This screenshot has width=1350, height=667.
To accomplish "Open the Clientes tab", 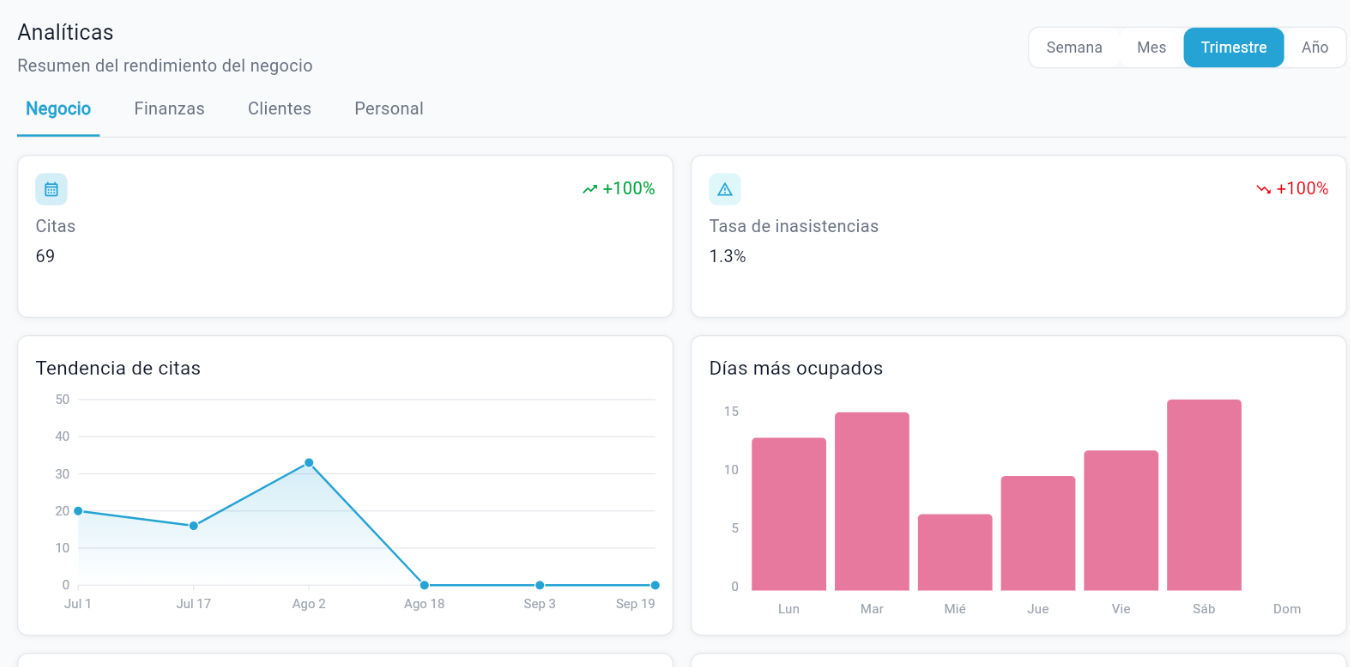I will tap(279, 109).
